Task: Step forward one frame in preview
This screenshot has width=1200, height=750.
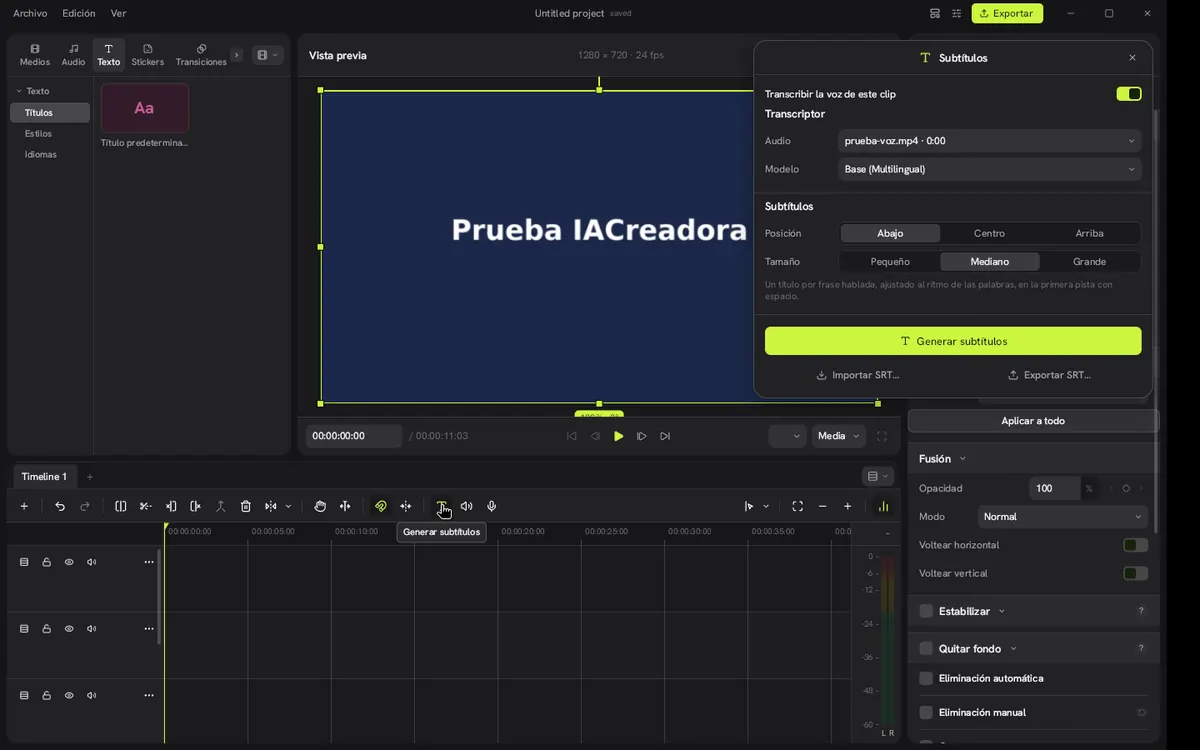Action: (642, 436)
